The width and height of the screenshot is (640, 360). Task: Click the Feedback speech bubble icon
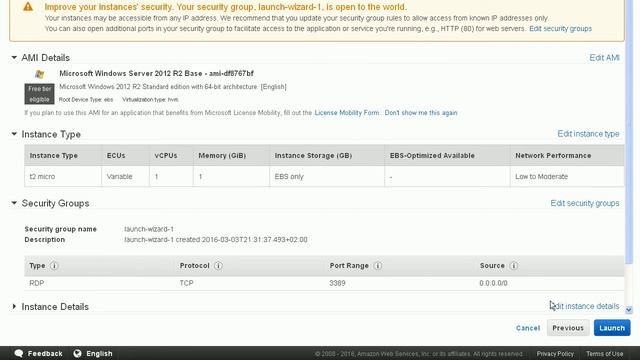19,353
